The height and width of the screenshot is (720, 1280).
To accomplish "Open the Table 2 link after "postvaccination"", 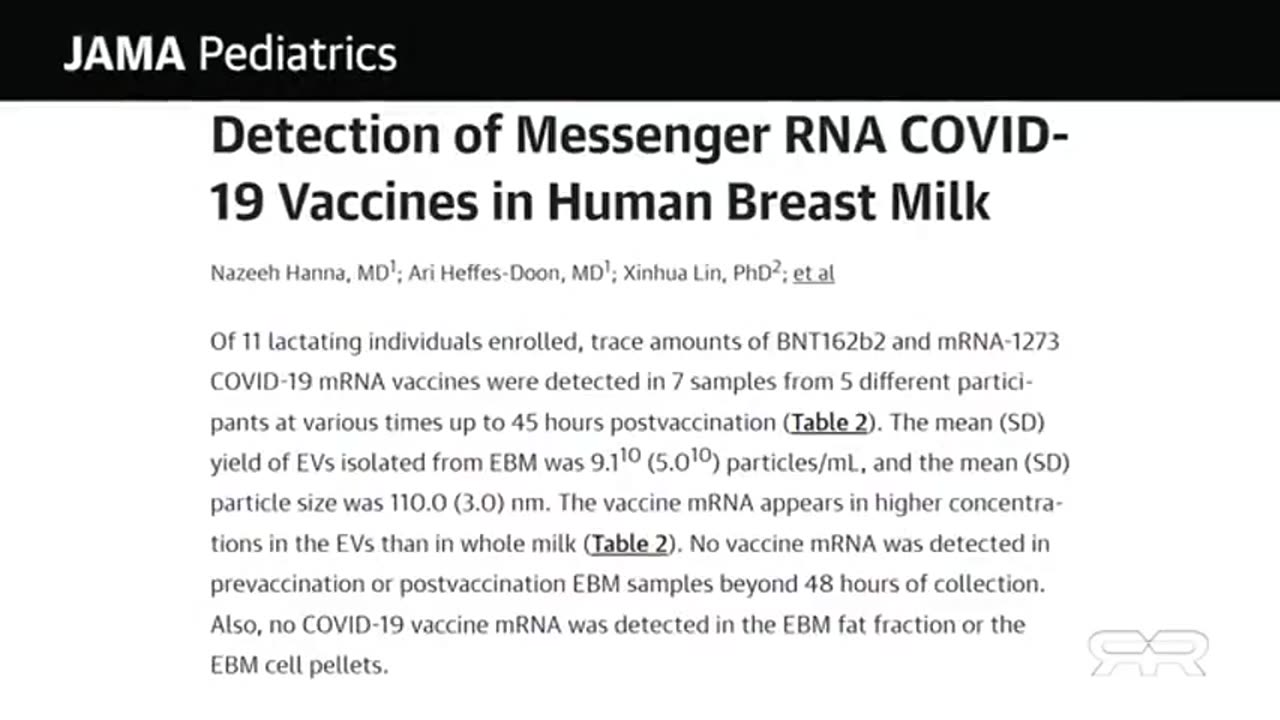I will tap(829, 422).
